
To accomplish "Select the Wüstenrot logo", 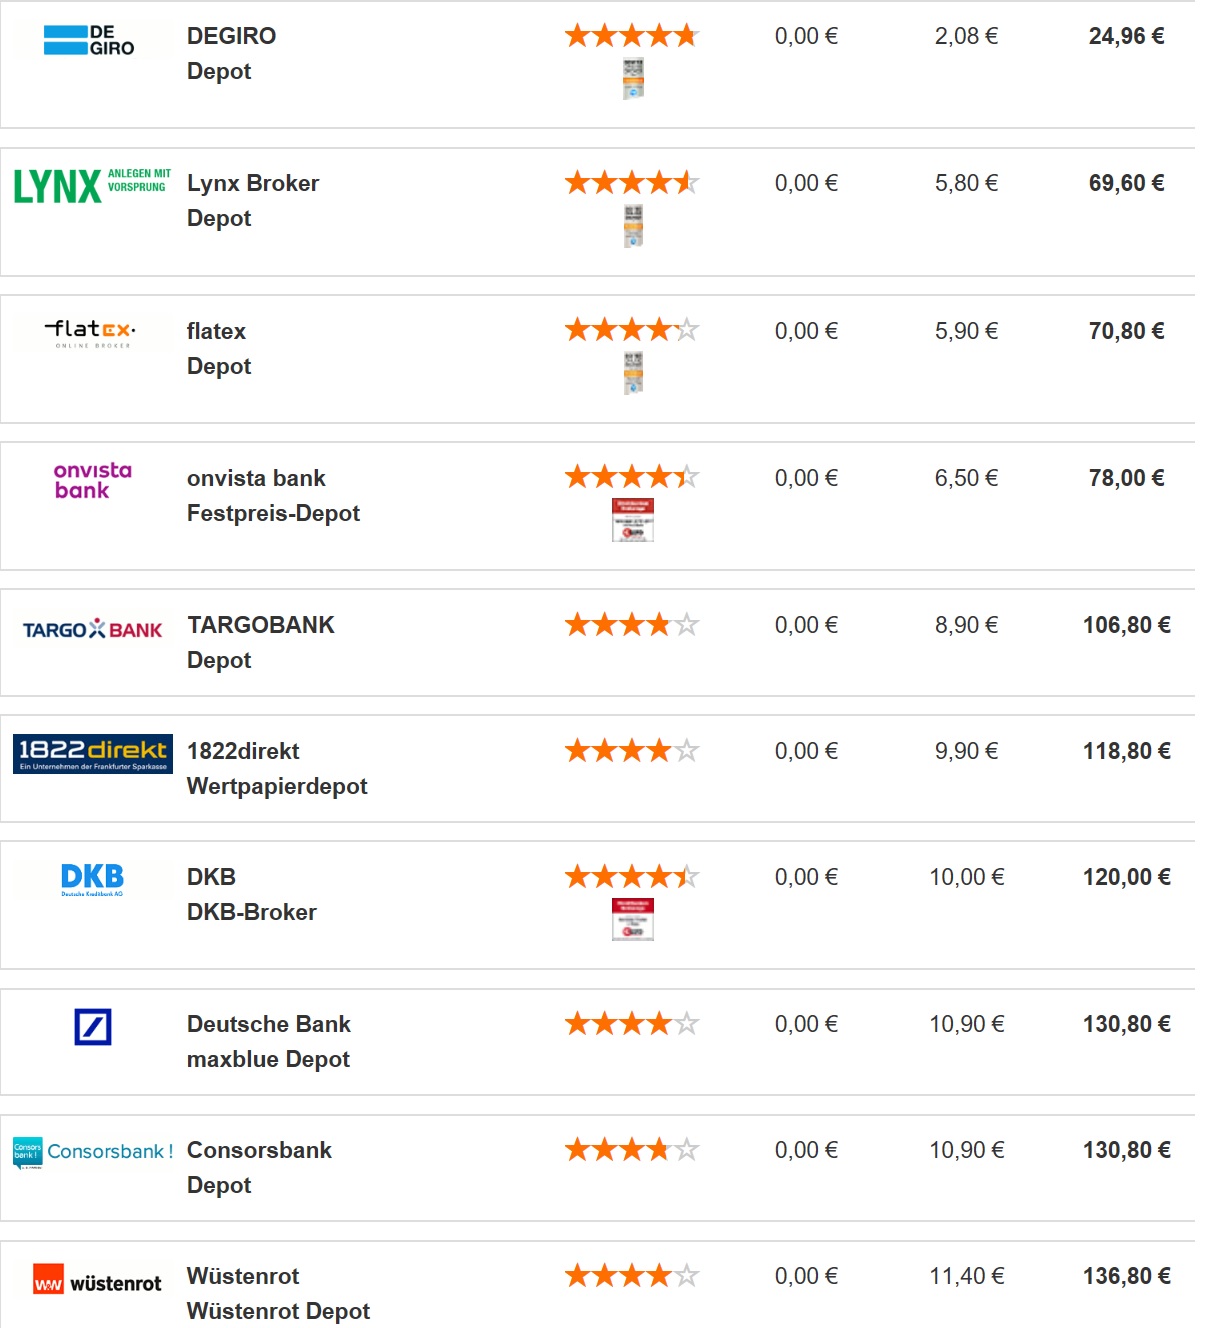I will [x=97, y=1282].
